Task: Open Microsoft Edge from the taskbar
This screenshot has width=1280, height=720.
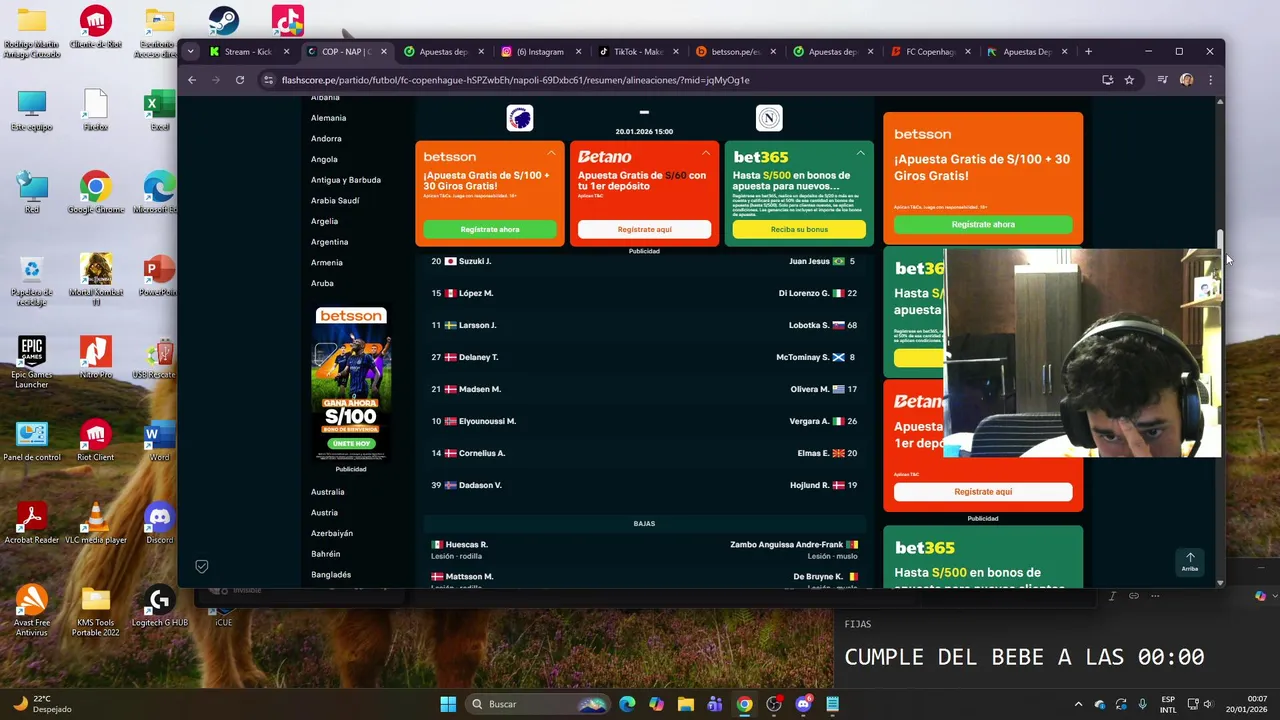Action: [x=627, y=704]
